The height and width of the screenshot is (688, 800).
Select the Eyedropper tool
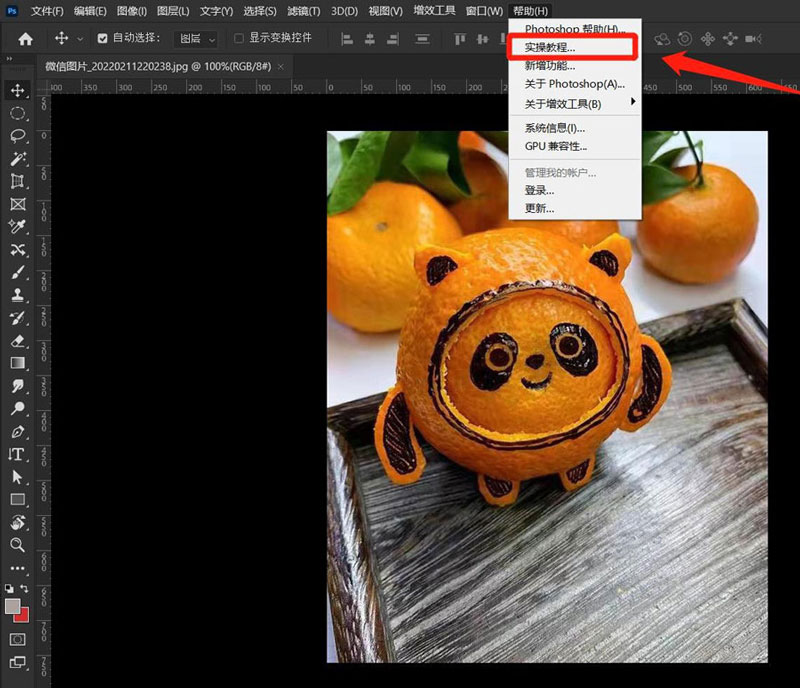click(x=17, y=227)
